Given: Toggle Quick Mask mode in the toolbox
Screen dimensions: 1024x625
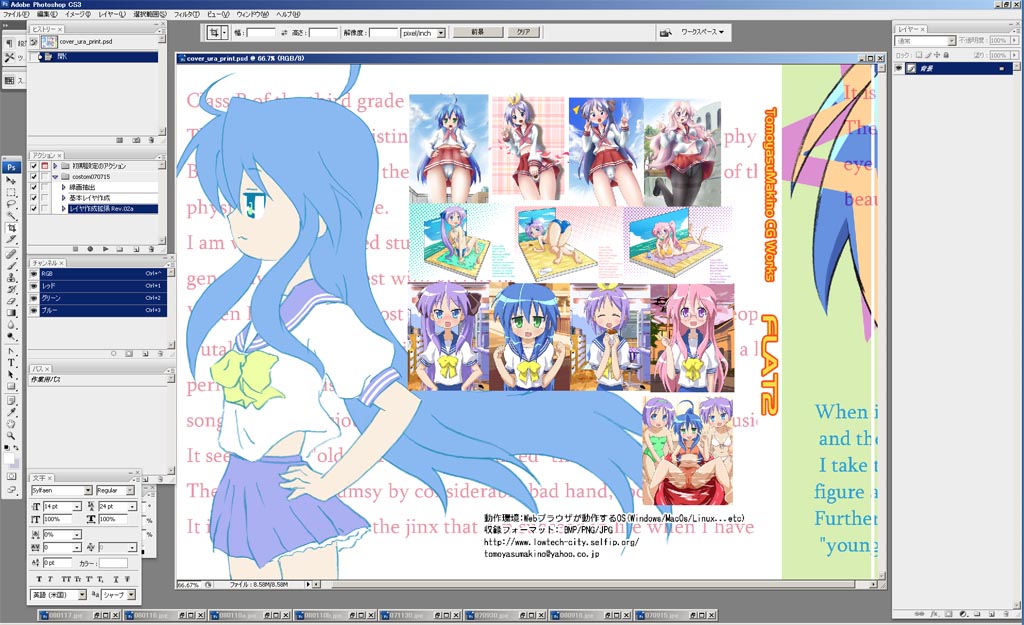Looking at the screenshot, I should (11, 477).
